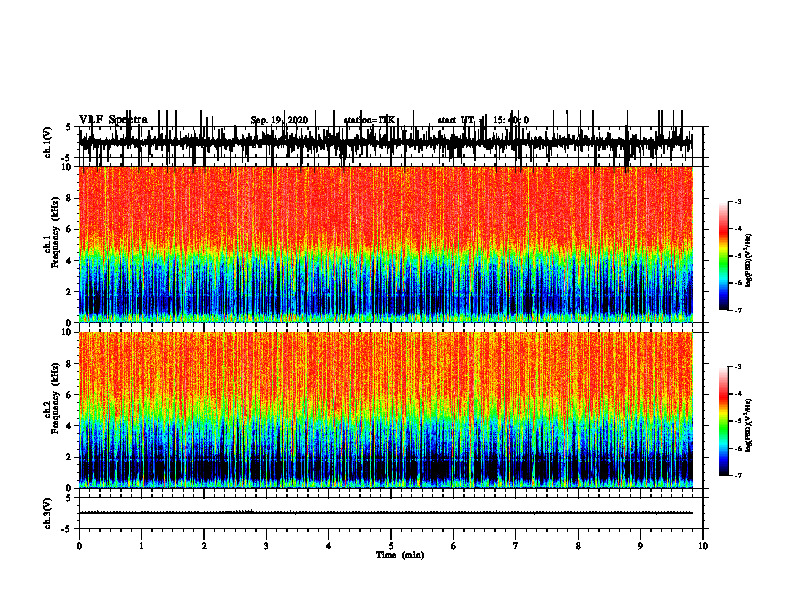792x612 pixels.
Task: Click the '8' kHz tick of ch.1 spectrogram
Action: tap(70, 198)
